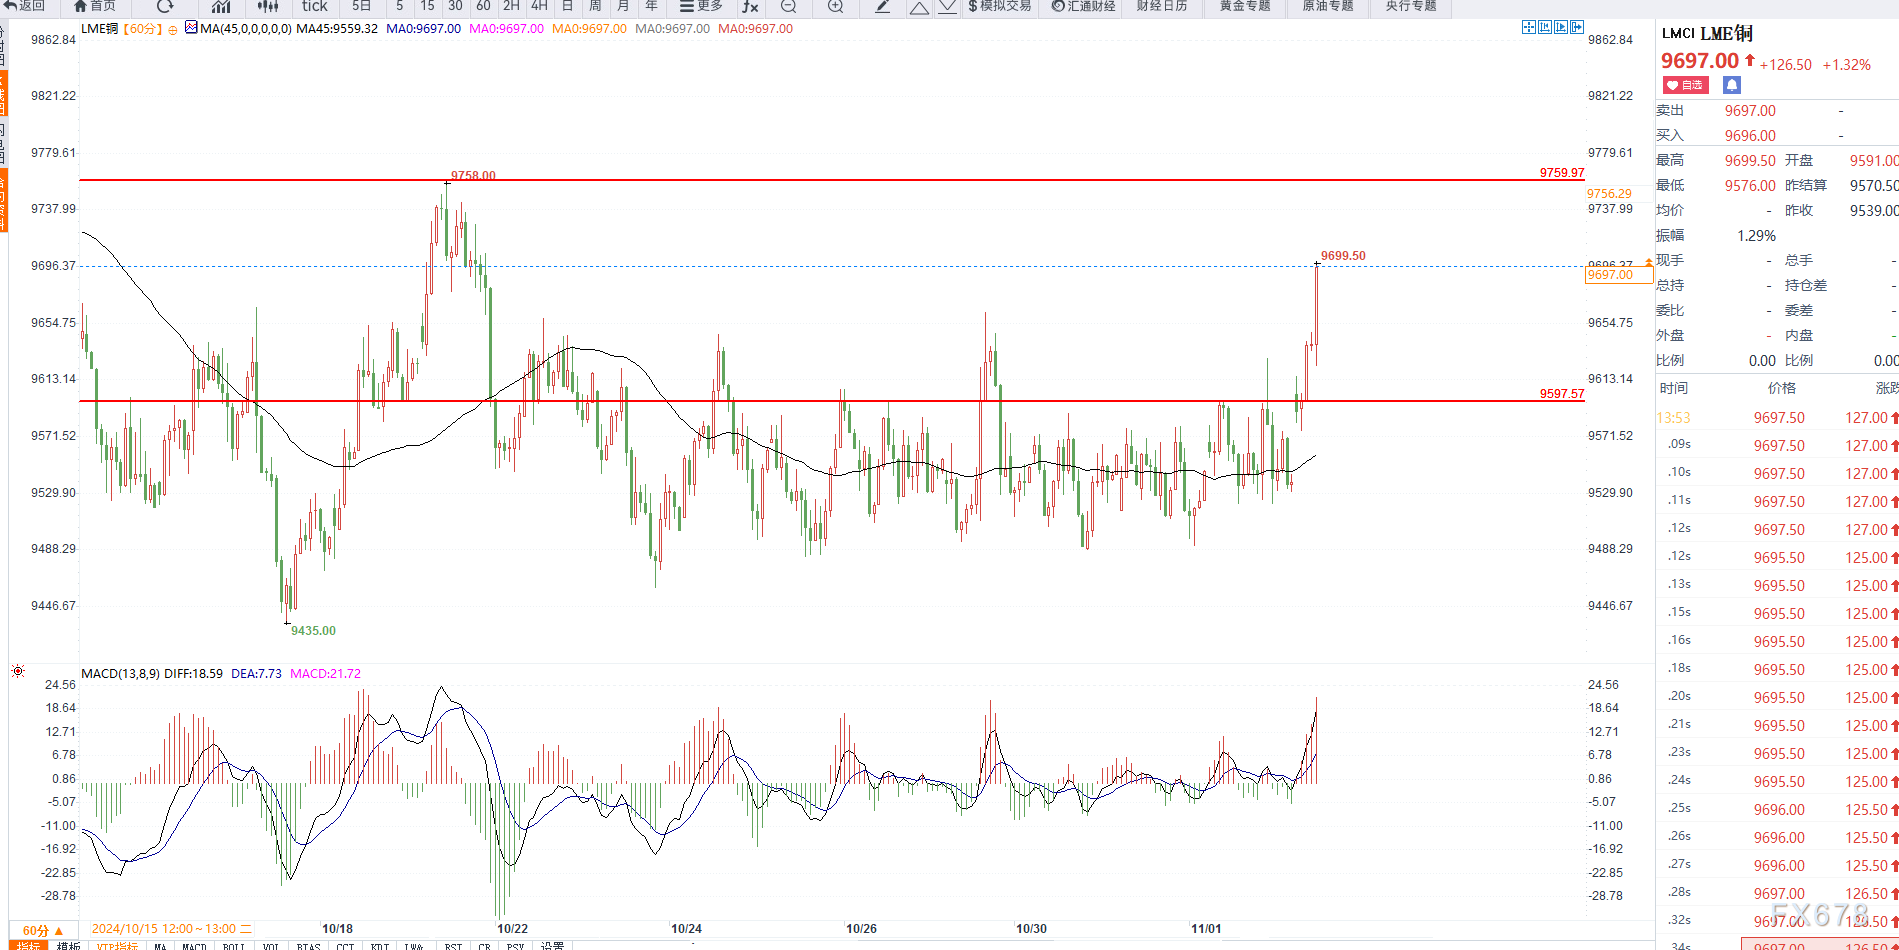Expand the 更多 more options menu
Viewport: 1899px width, 950px height.
point(701,6)
